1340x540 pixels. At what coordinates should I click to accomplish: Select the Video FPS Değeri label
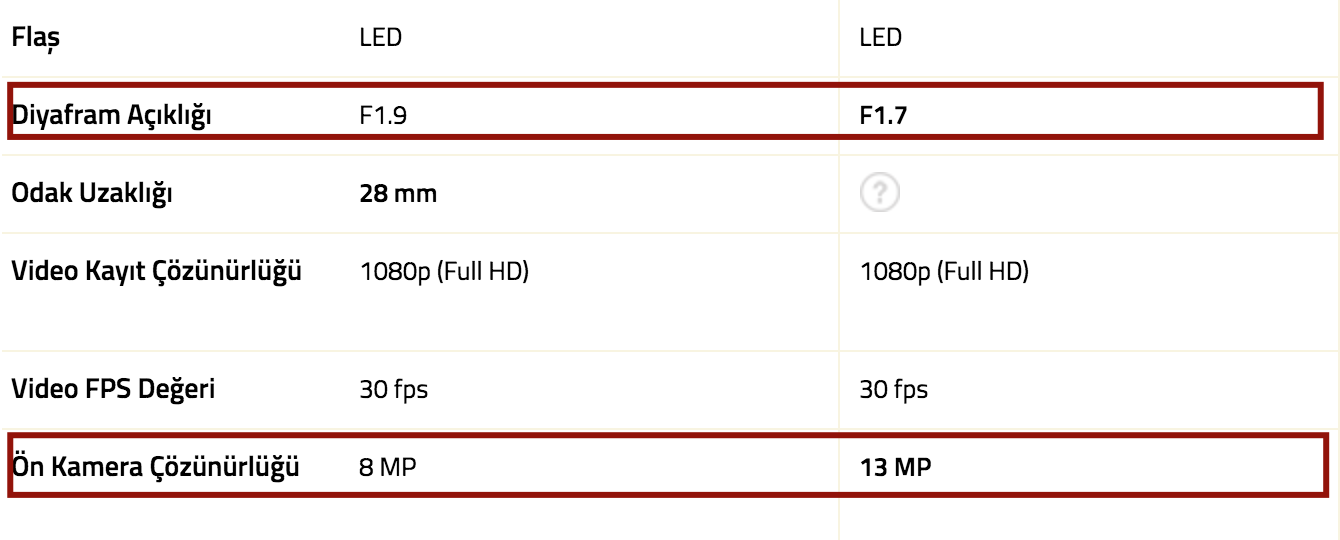112,389
